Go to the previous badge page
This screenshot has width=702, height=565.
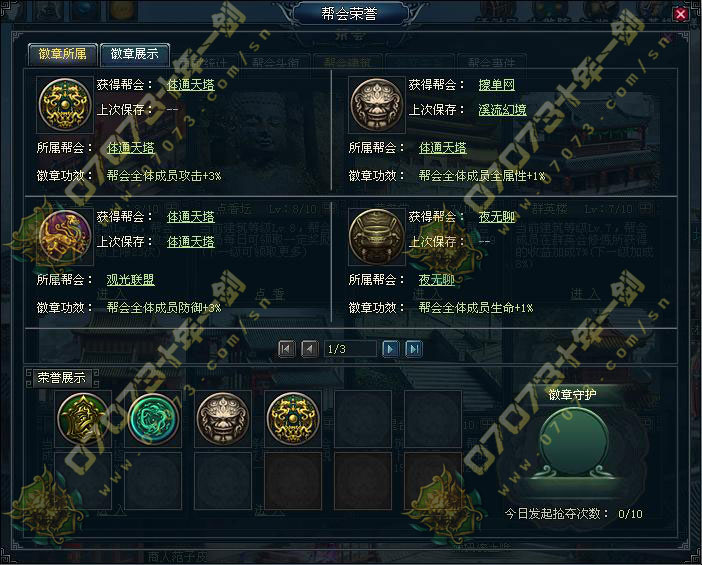[310, 349]
